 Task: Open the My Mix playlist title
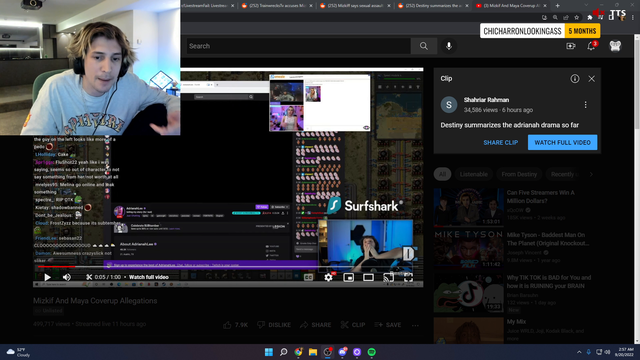[x=516, y=322]
